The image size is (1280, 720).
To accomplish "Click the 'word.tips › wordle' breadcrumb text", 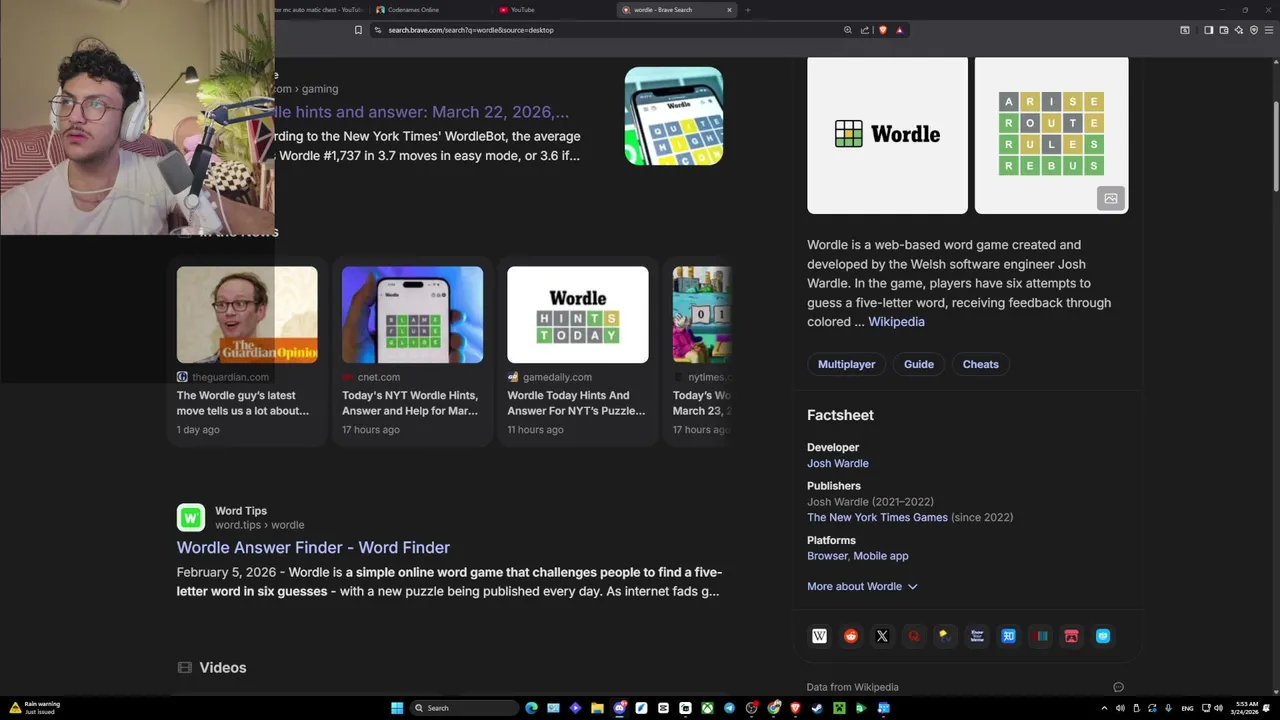I will [x=259, y=525].
